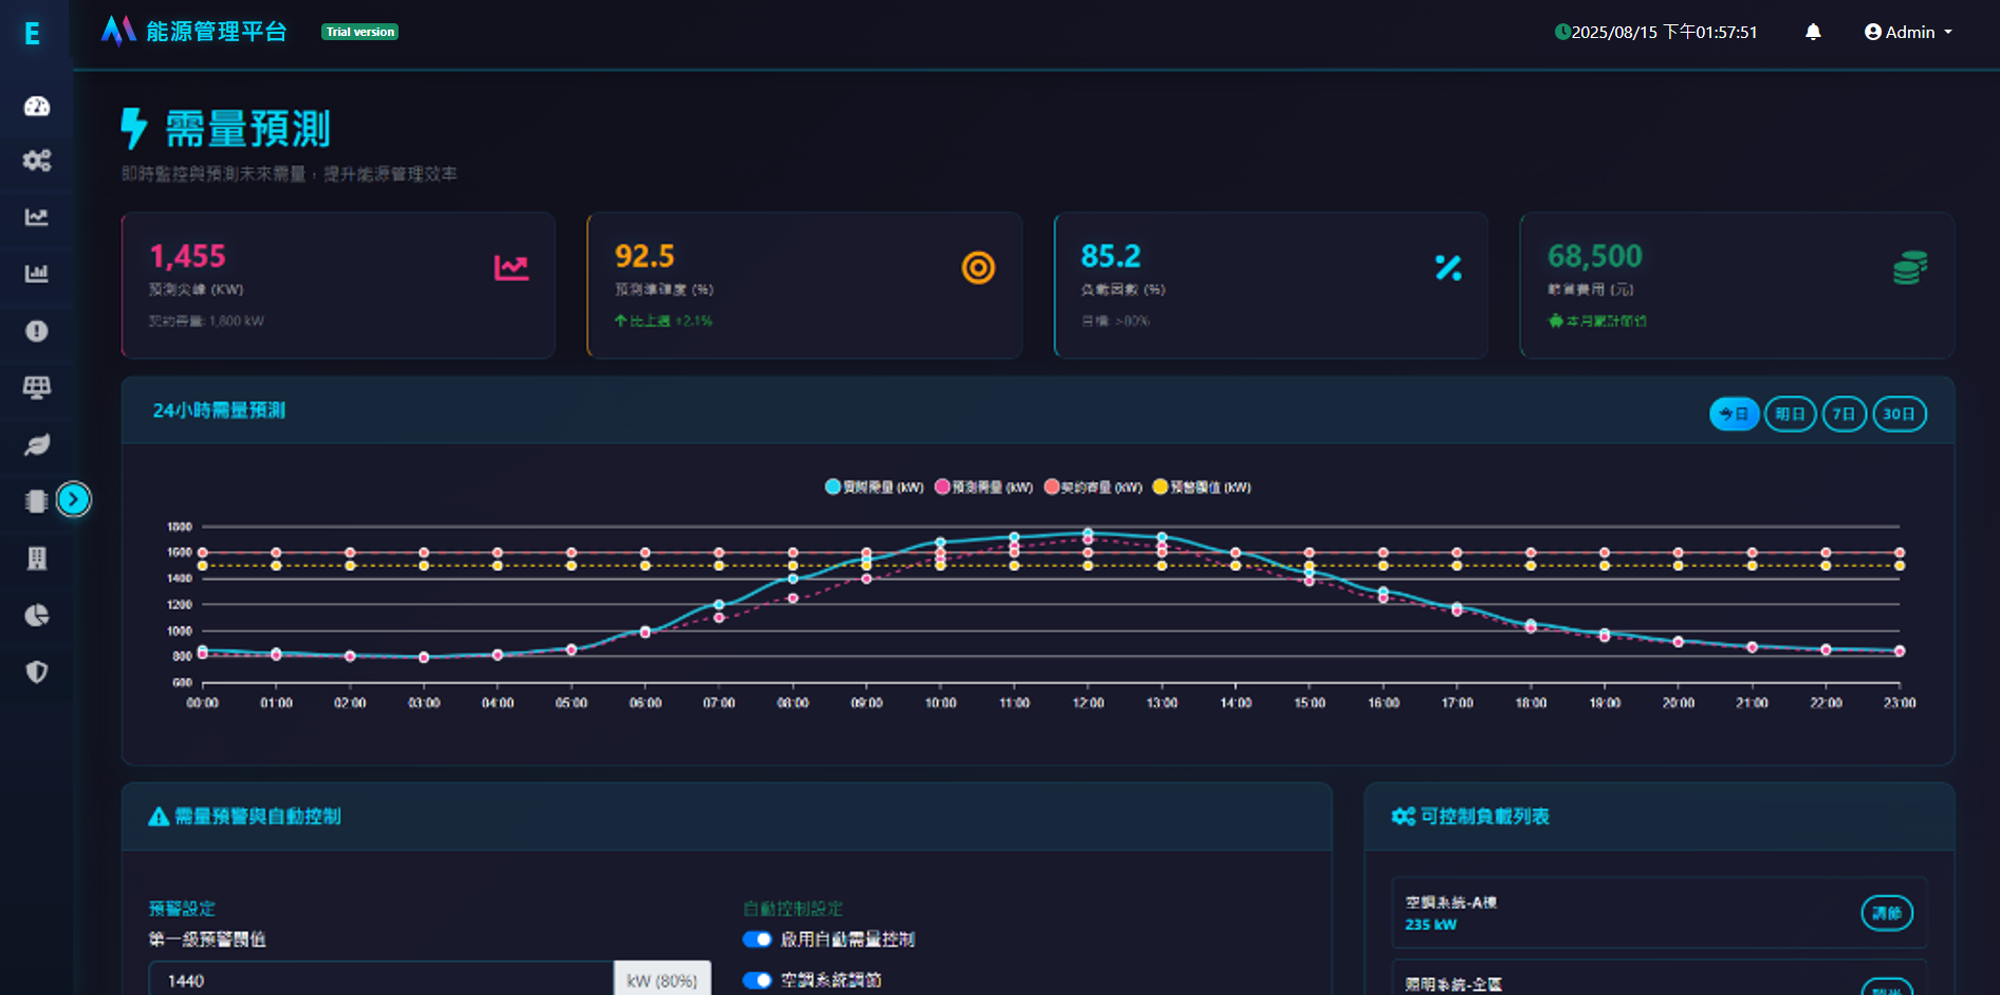This screenshot has width=2000, height=995.
Task: Open the gears settings sidebar icon
Action: point(37,160)
